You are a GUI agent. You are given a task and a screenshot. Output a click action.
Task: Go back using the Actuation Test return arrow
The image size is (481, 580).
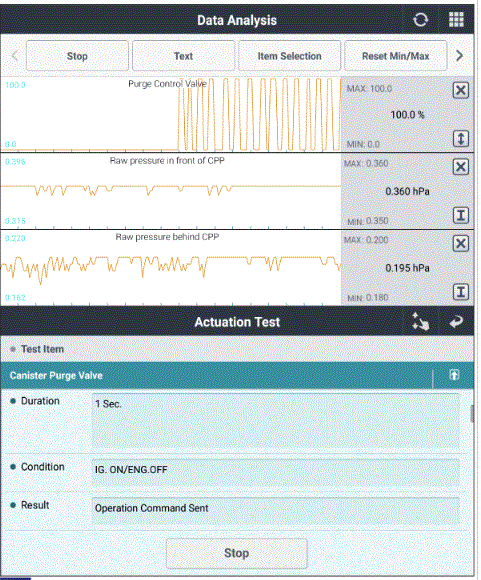tap(456, 321)
